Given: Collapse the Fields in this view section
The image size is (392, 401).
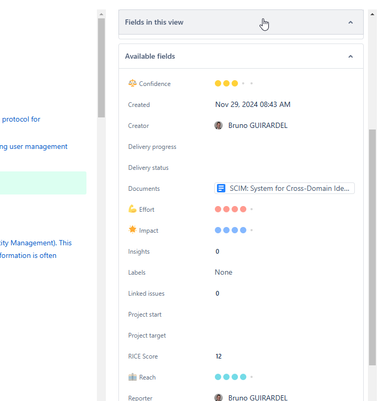Looking at the screenshot, I should [x=350, y=23].
